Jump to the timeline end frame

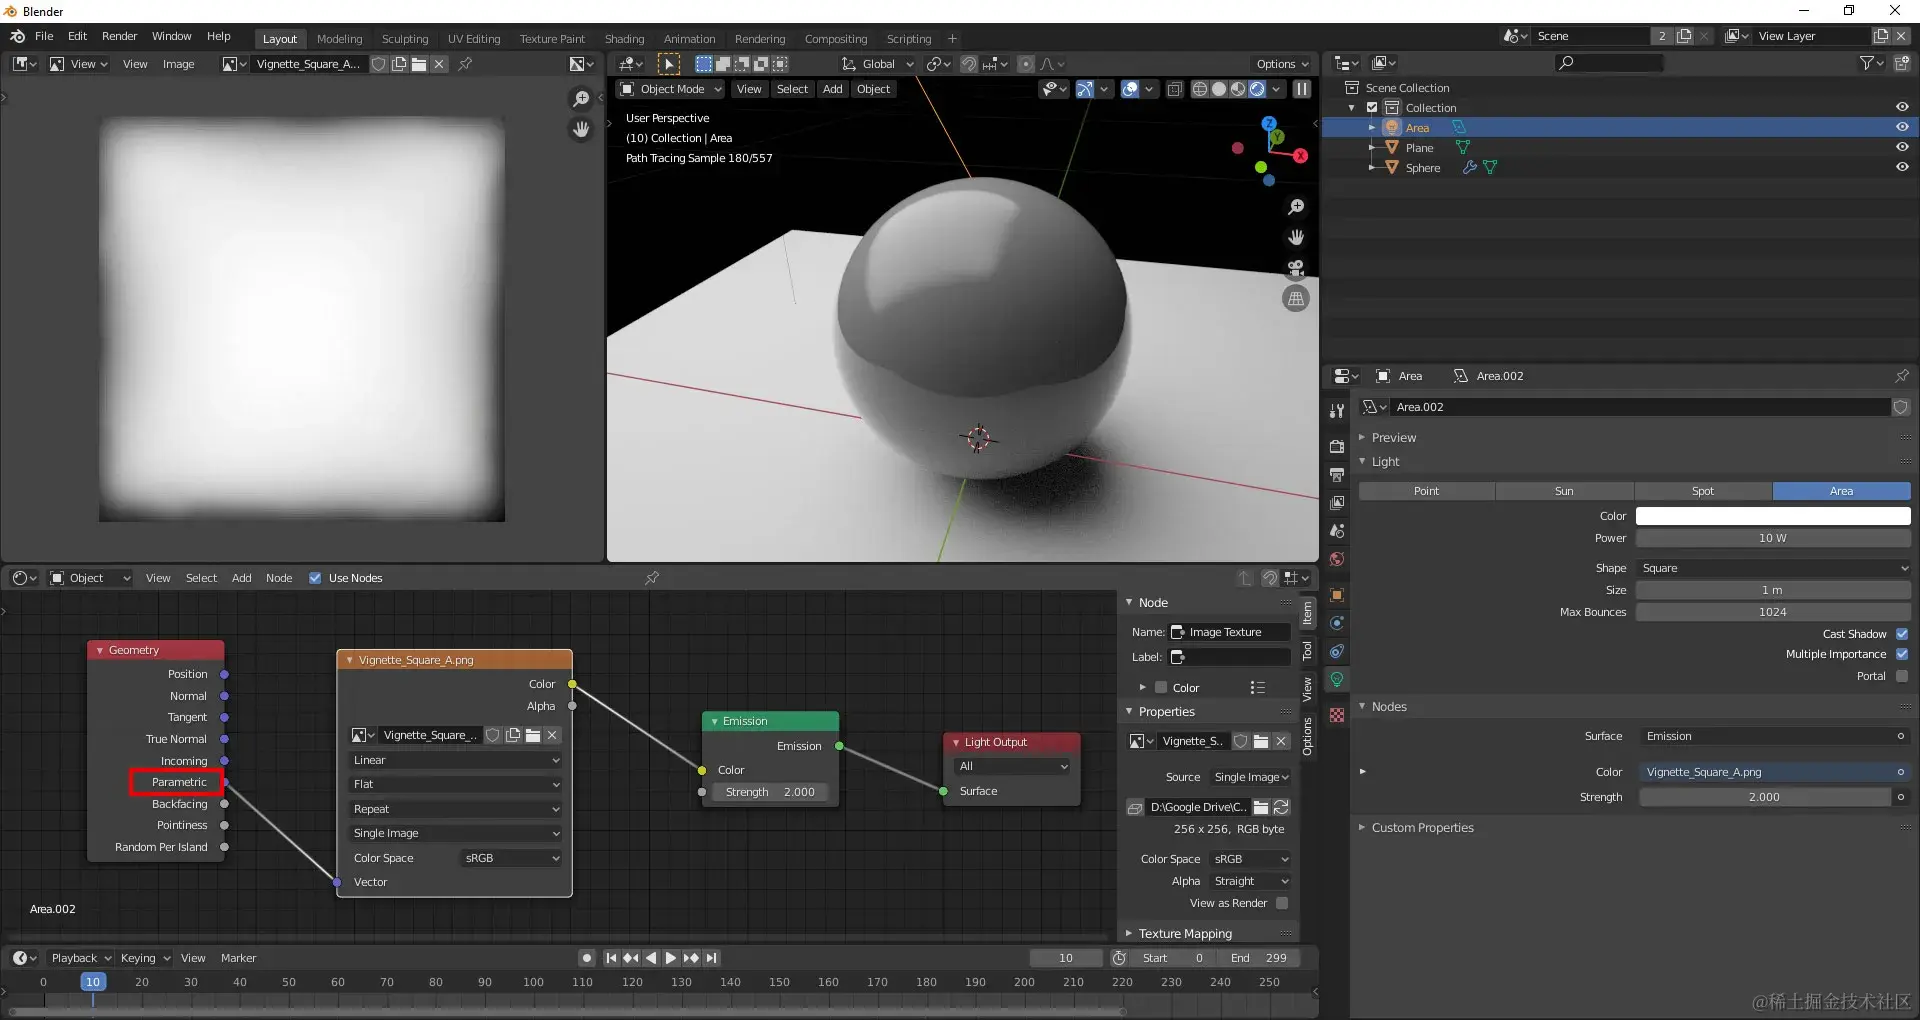tap(712, 958)
